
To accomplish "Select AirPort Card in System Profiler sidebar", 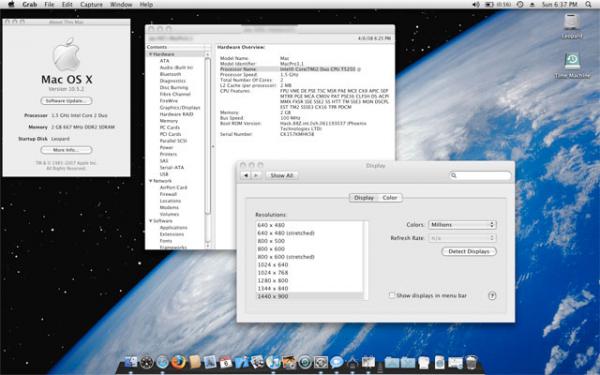I will click(x=173, y=188).
